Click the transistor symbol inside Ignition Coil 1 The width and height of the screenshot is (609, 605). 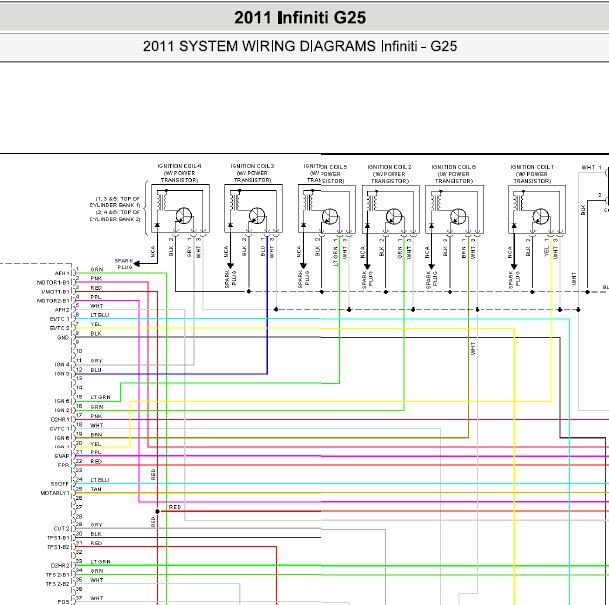tap(541, 216)
